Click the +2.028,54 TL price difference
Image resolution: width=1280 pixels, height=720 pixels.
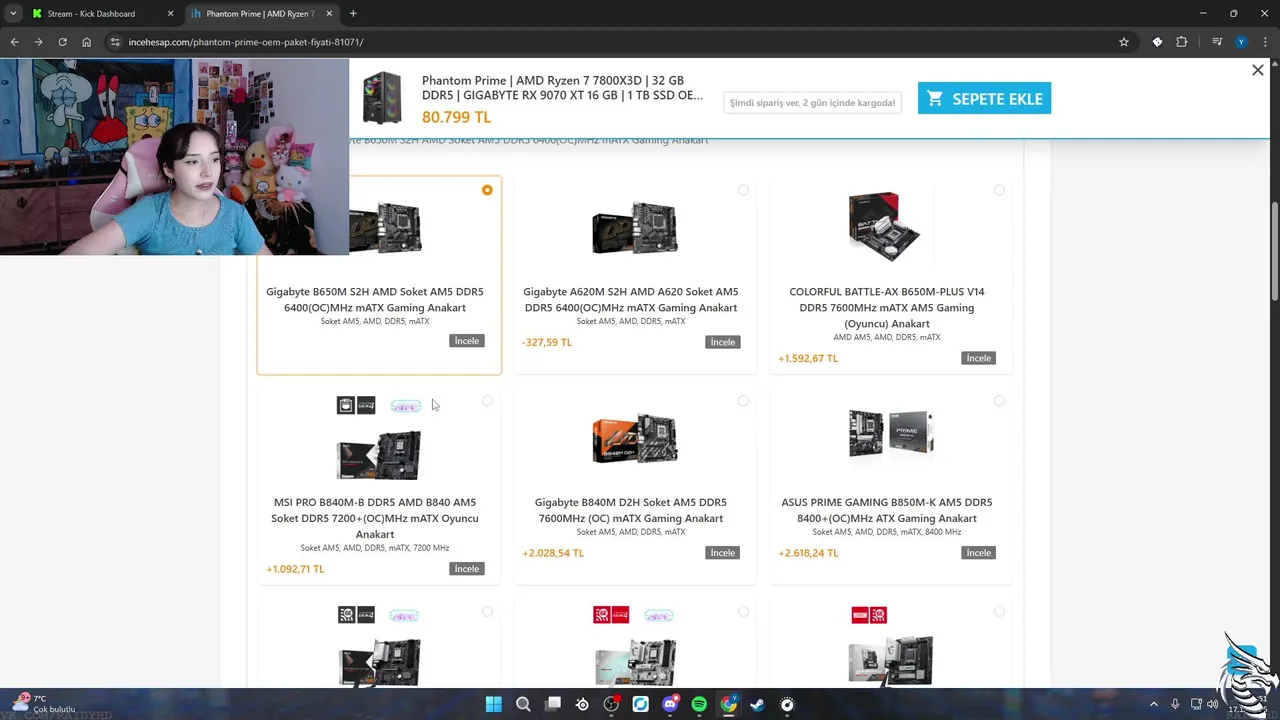[553, 553]
